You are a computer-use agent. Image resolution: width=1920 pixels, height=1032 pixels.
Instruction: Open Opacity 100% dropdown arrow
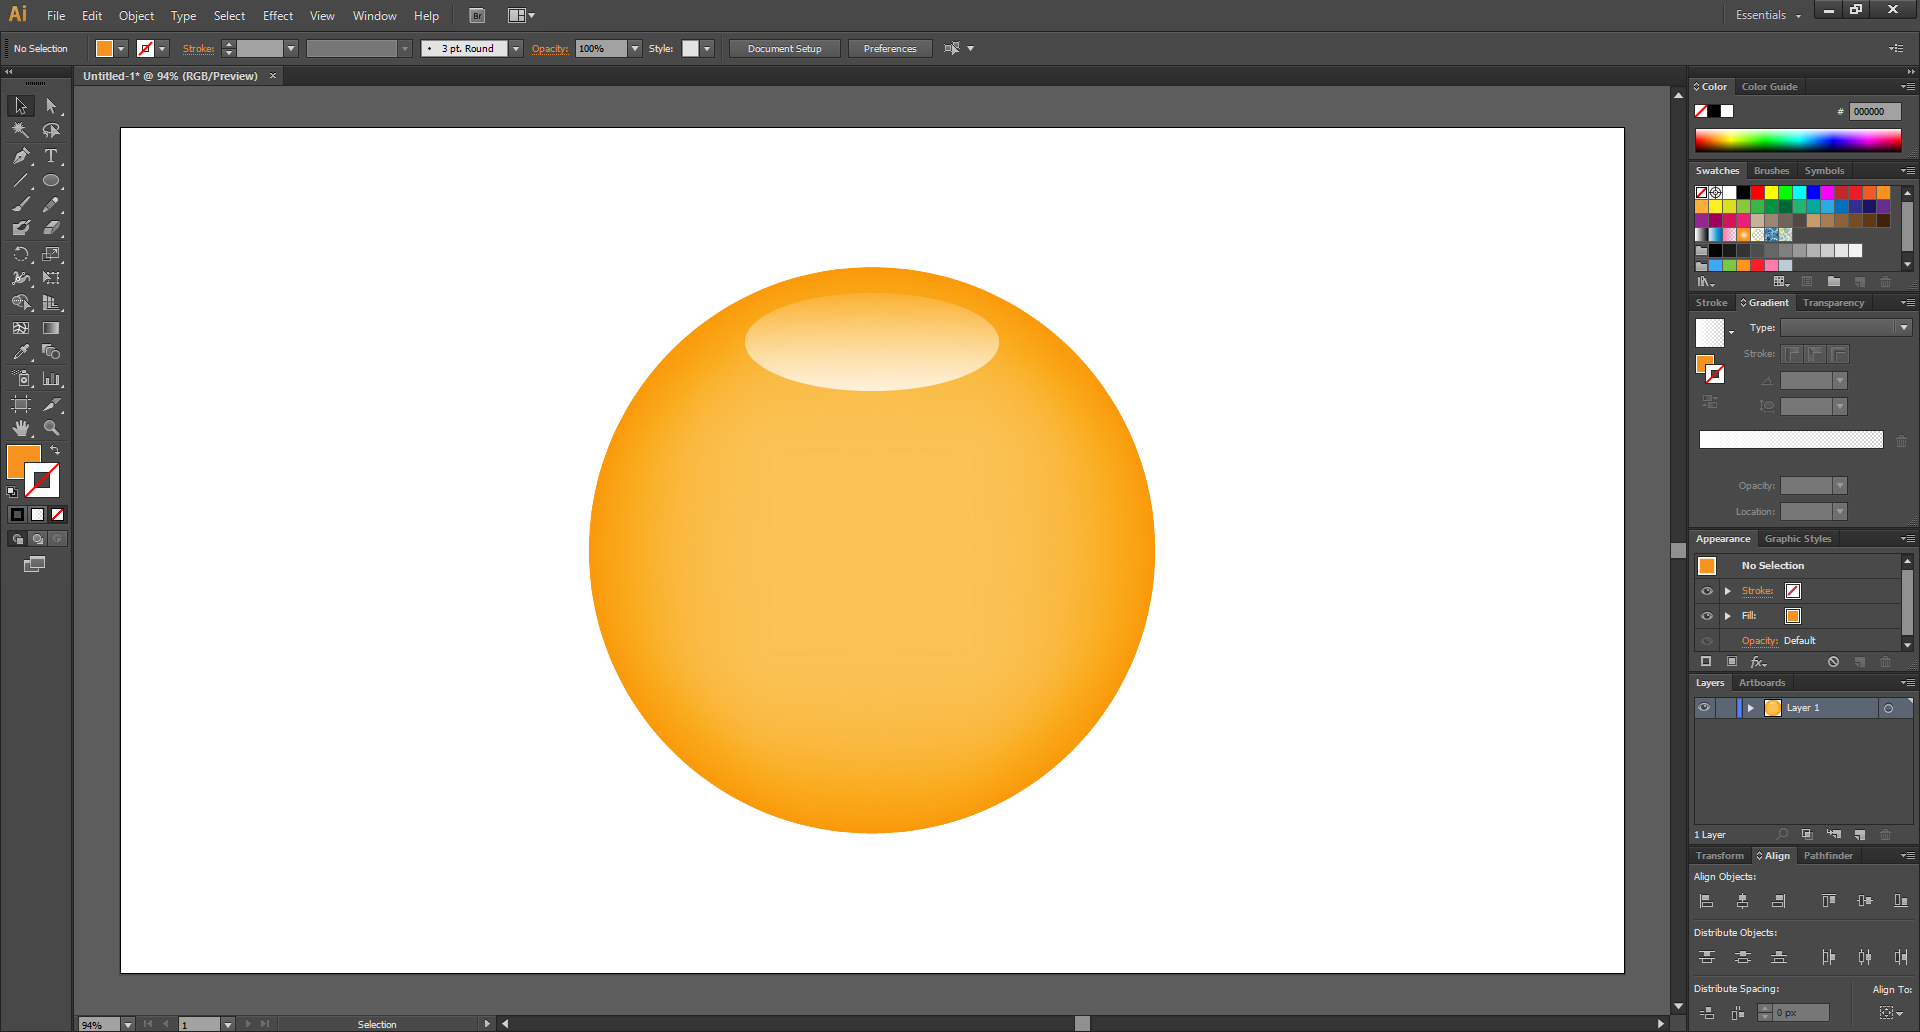(635, 49)
